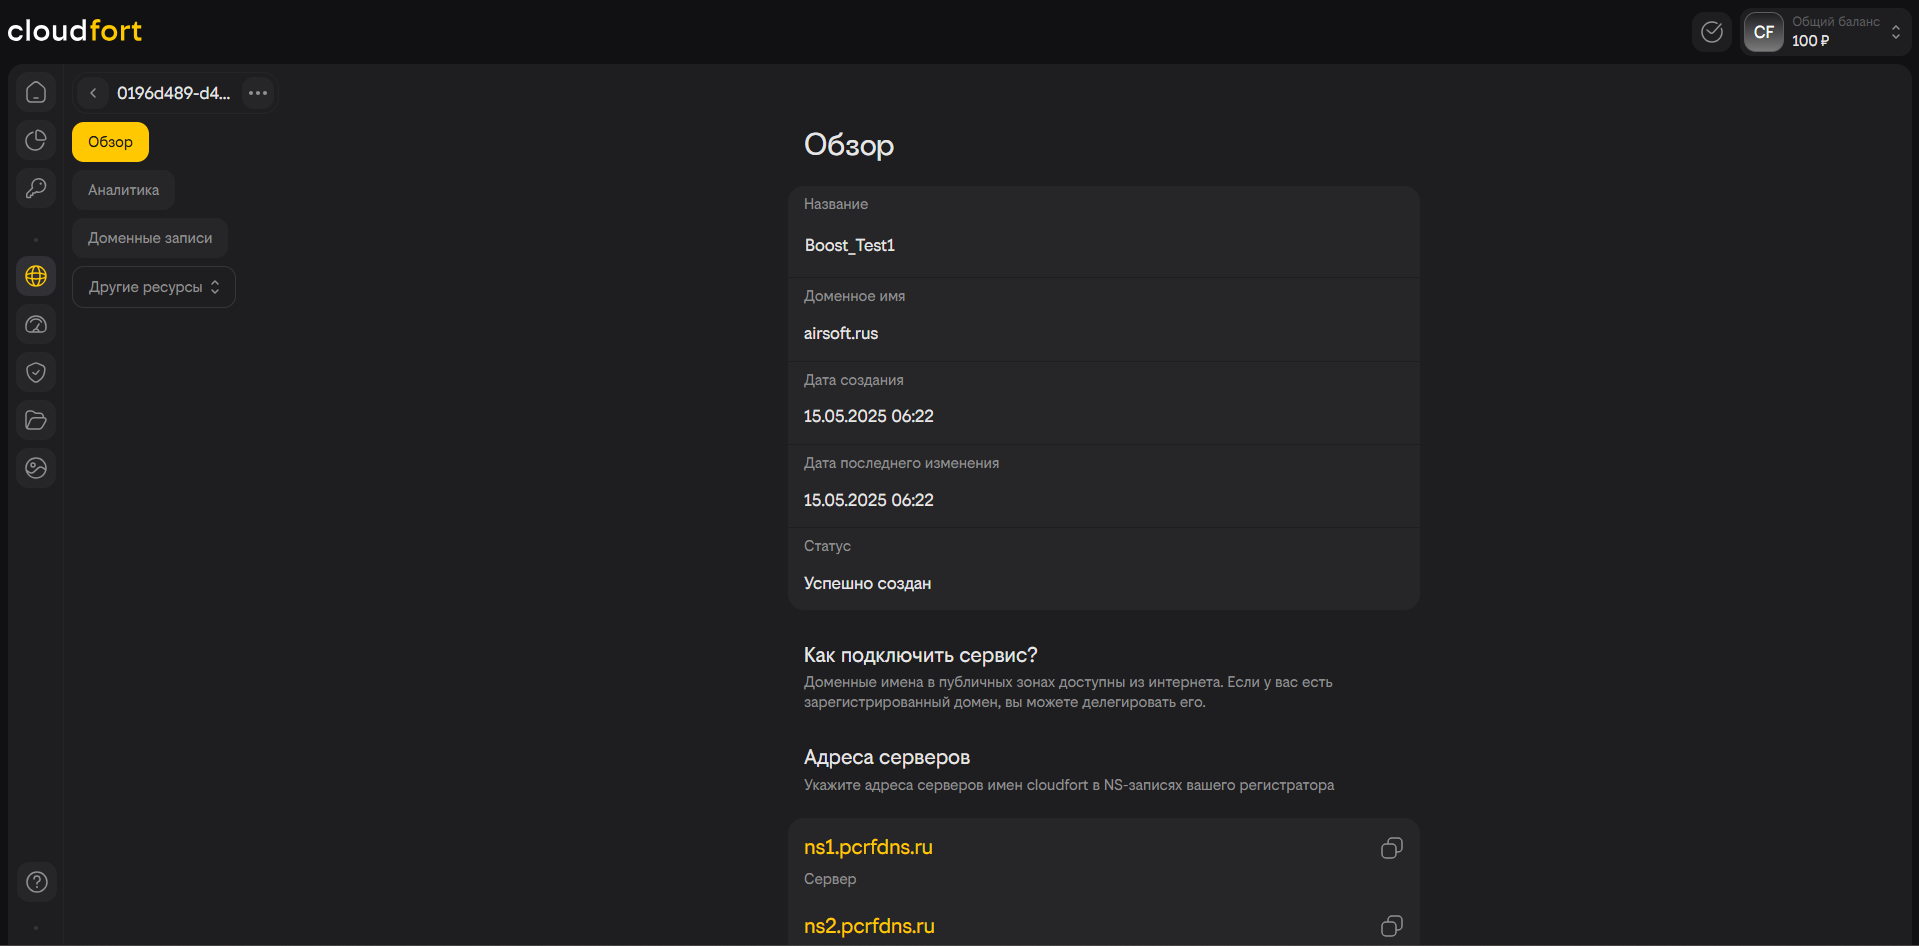Open the folder storage icon in sidebar
Image resolution: width=1919 pixels, height=946 pixels.
coord(36,420)
